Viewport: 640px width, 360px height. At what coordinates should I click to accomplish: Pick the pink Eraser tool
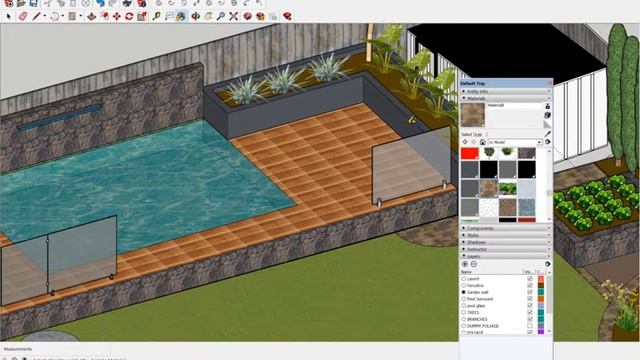point(23,16)
